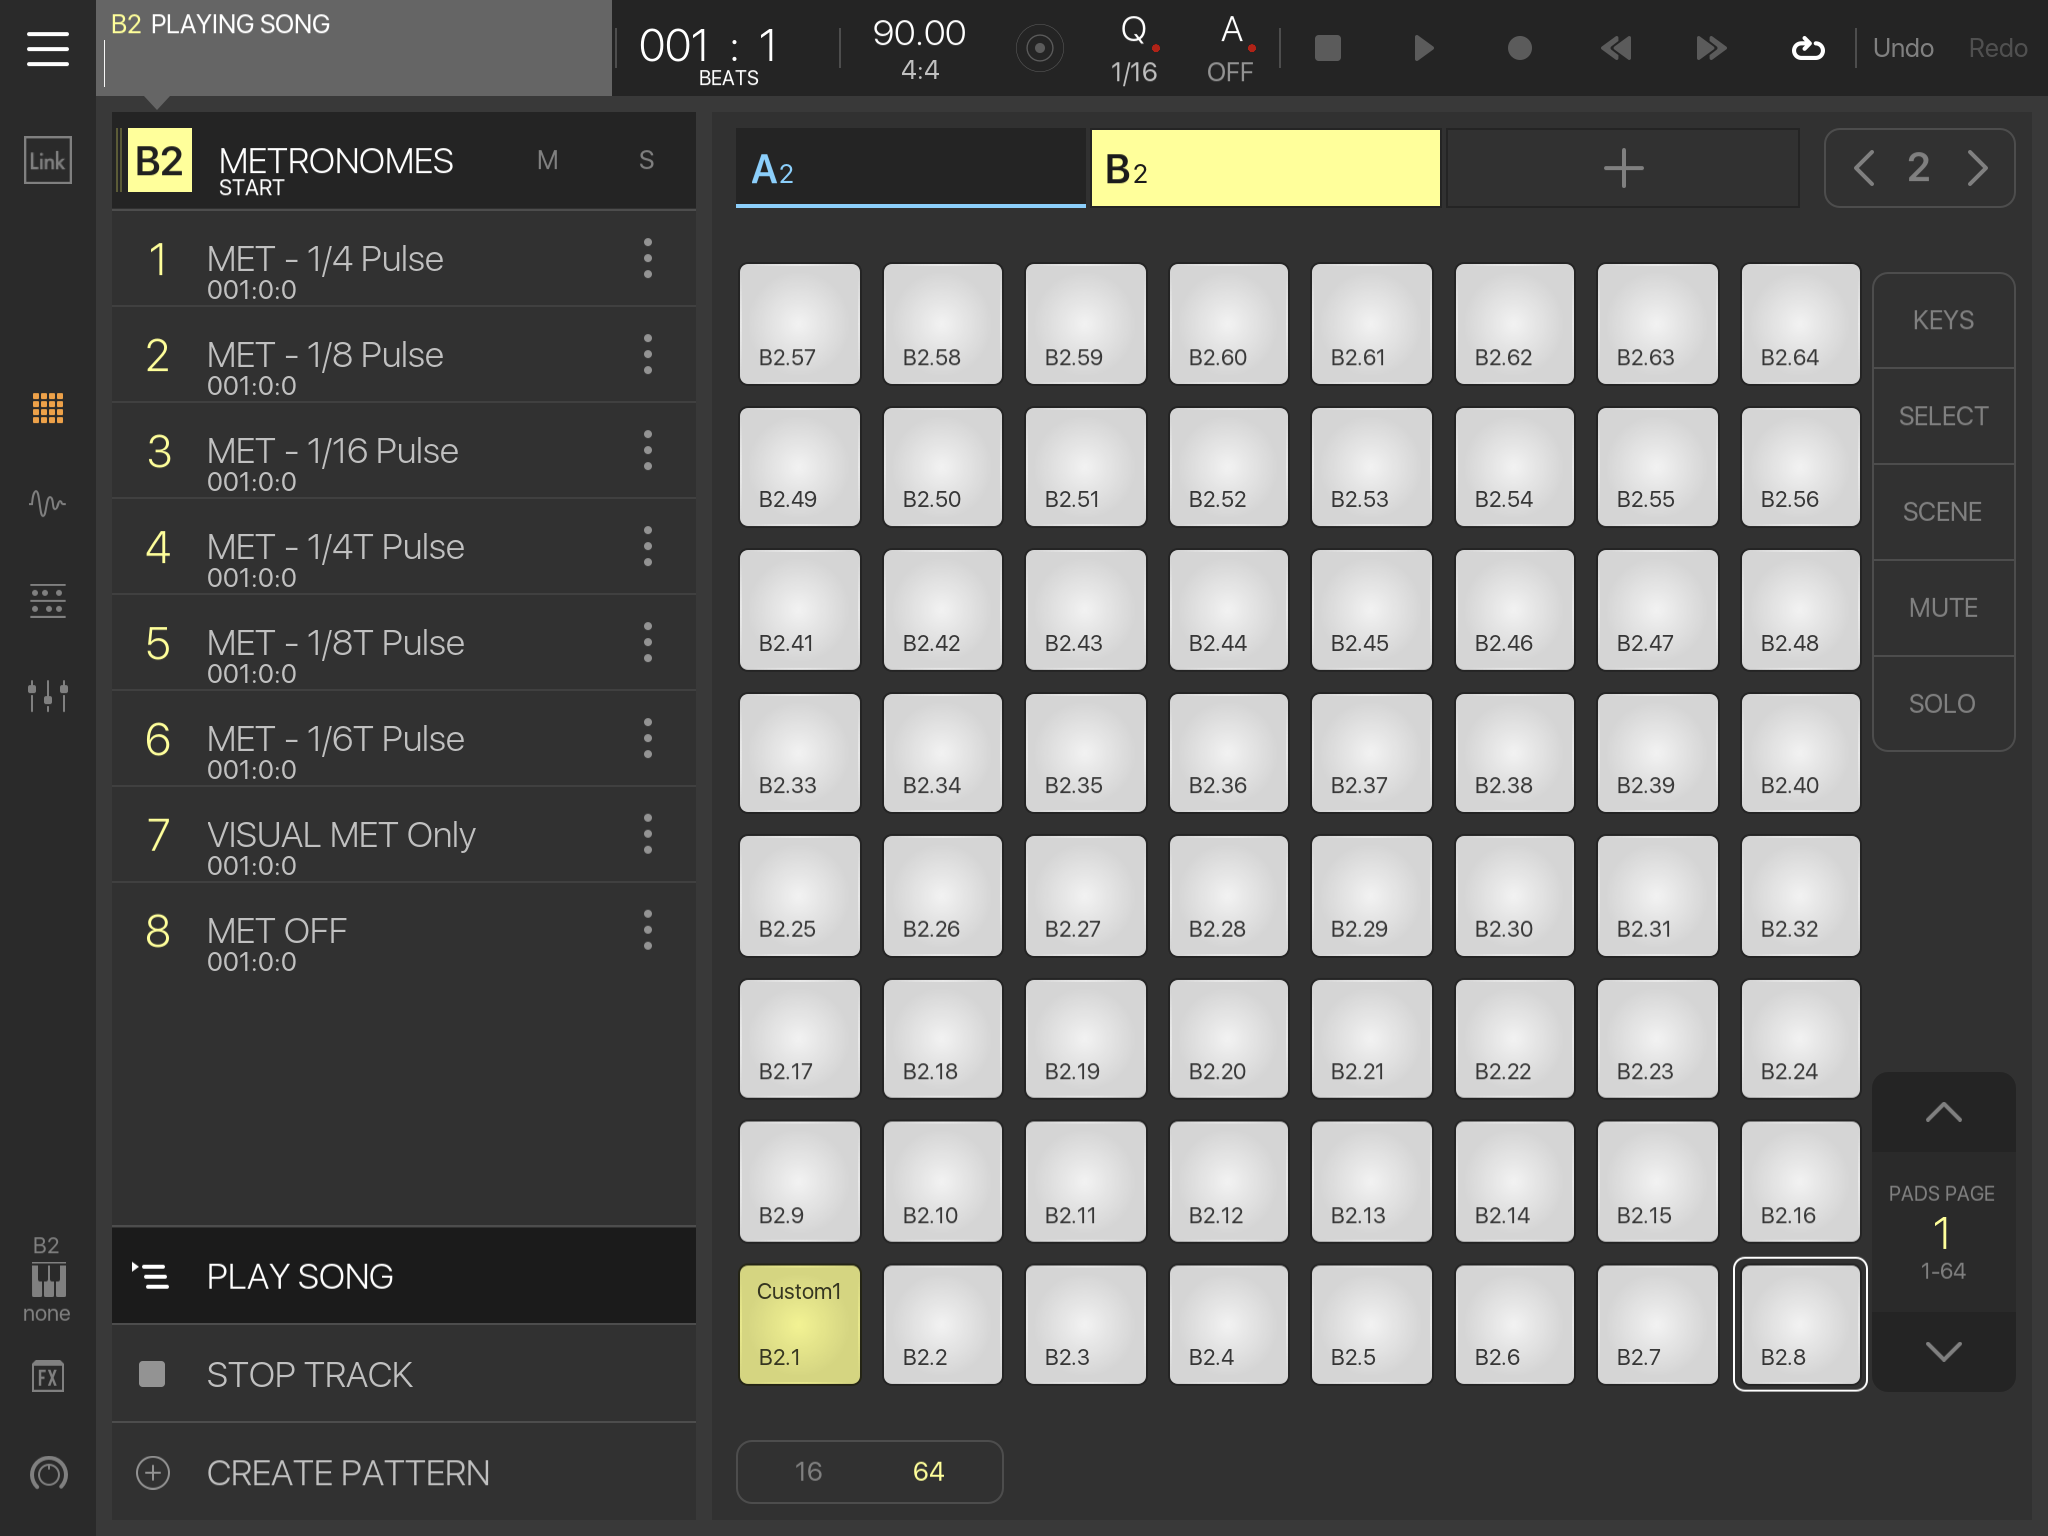Open the waveform sampler view icon
2048x1536 pixels.
click(x=47, y=503)
